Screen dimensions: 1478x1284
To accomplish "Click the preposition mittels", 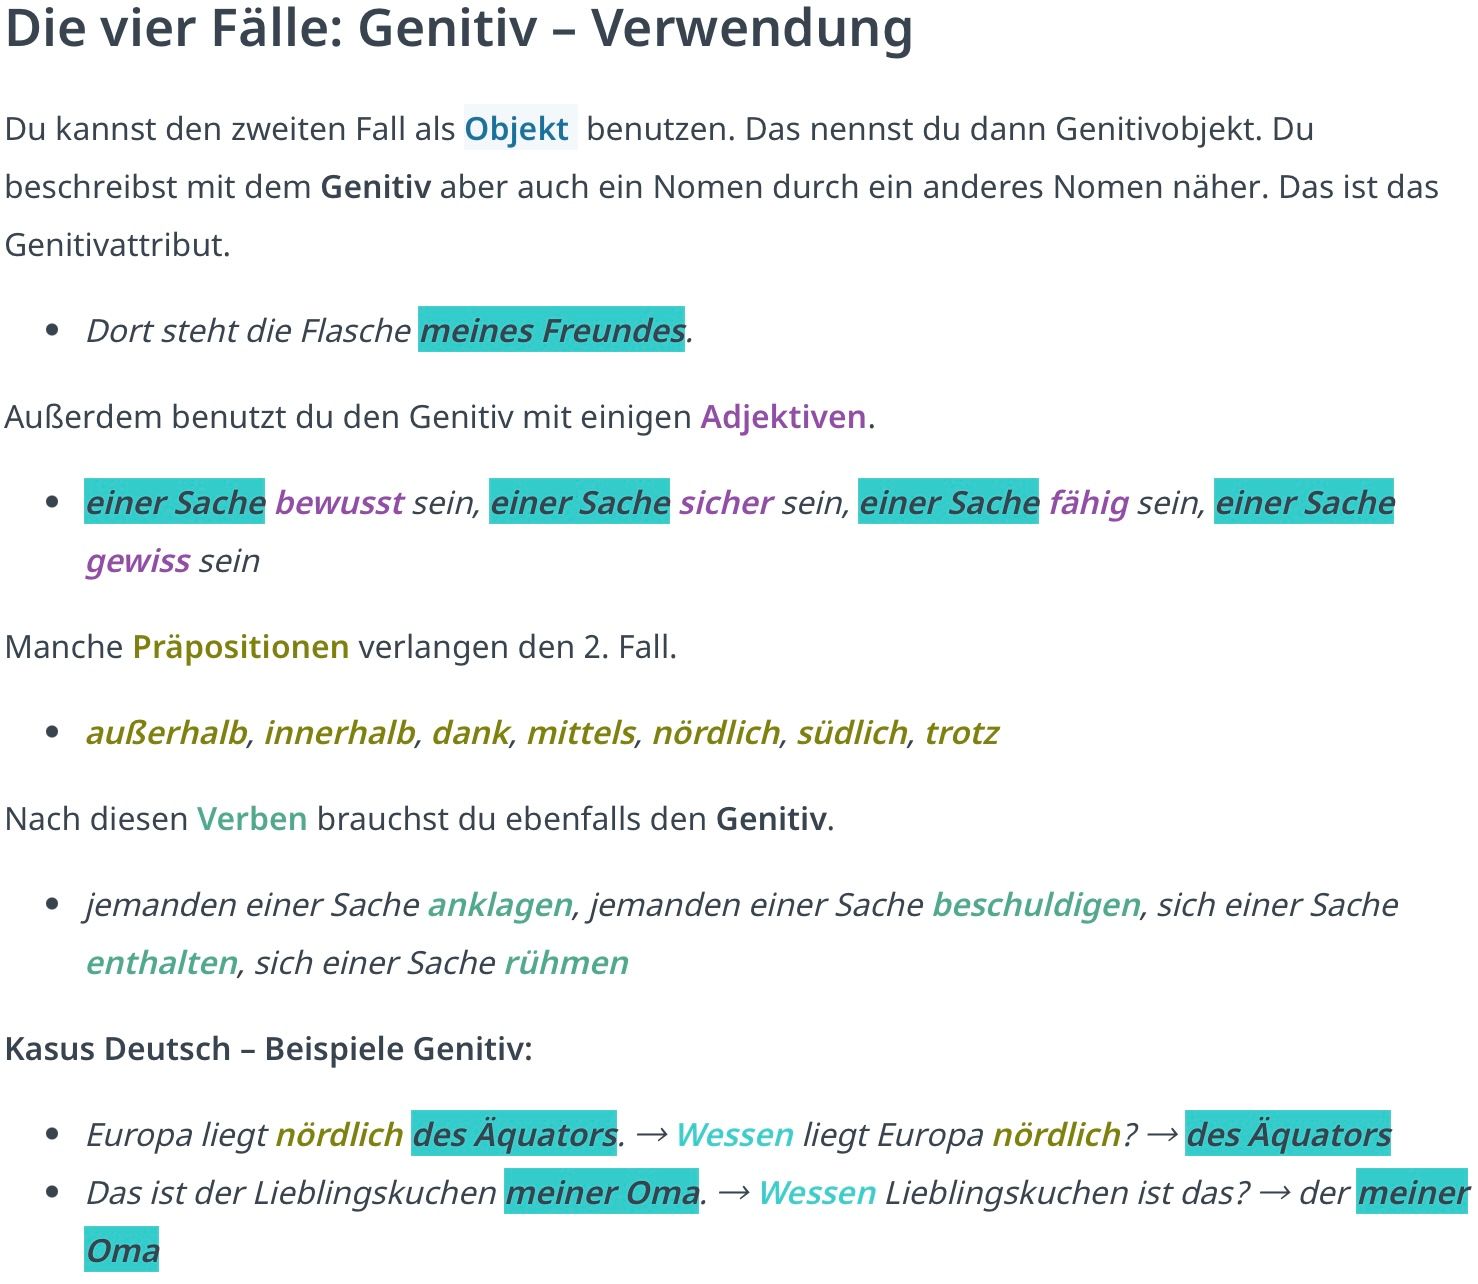I will click(581, 732).
